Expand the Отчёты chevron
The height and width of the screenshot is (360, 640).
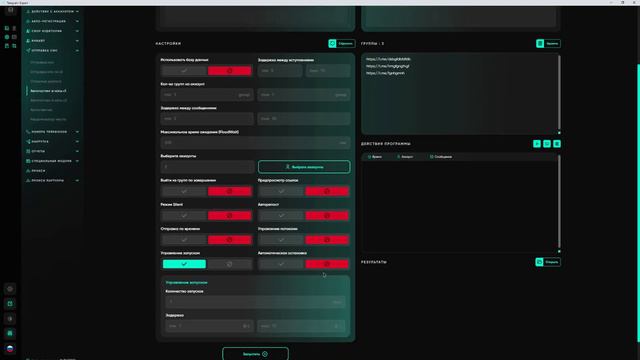click(77, 151)
